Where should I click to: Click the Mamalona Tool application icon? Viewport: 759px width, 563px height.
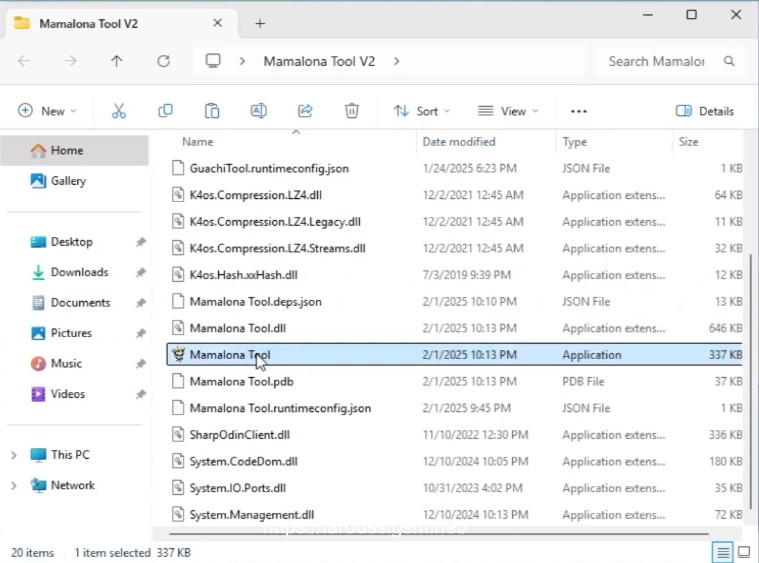pyautogui.click(x=179, y=354)
